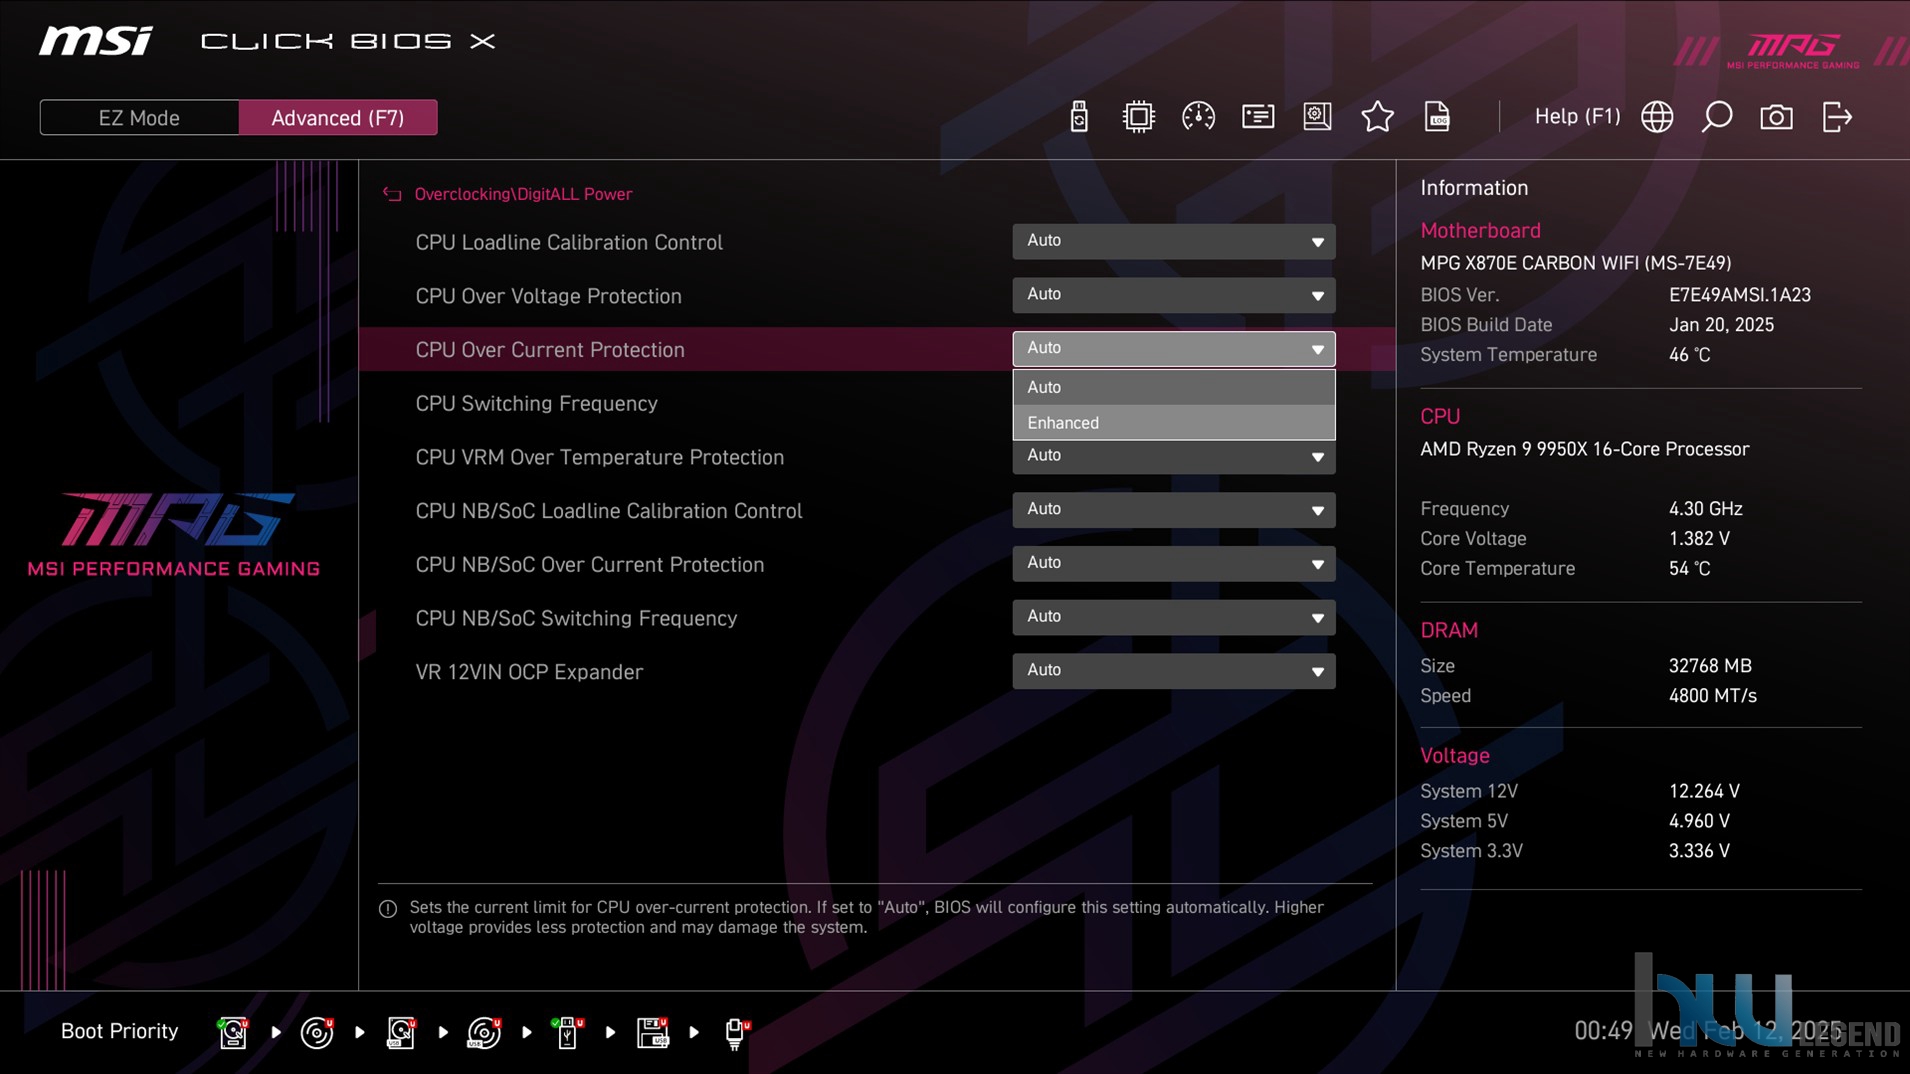Screen dimensions: 1910x1074
Task: Take a screenshot with camera icon
Action: [x=1776, y=117]
